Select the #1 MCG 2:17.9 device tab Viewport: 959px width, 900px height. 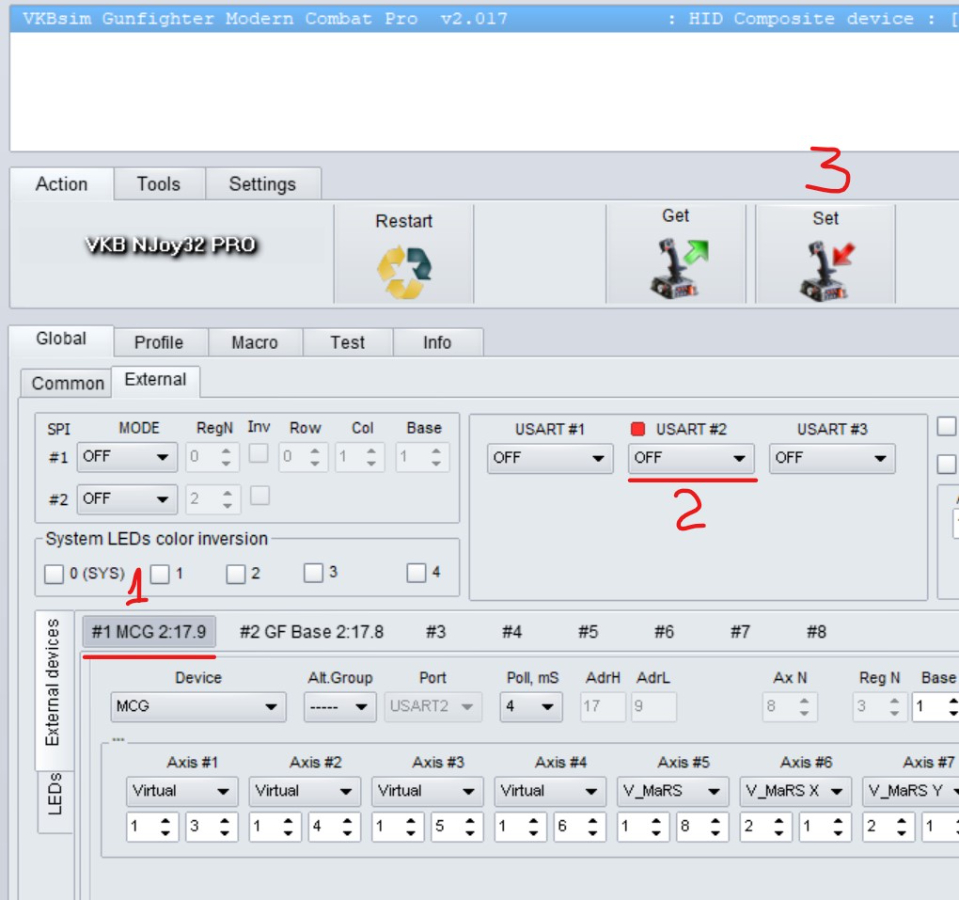pos(148,632)
